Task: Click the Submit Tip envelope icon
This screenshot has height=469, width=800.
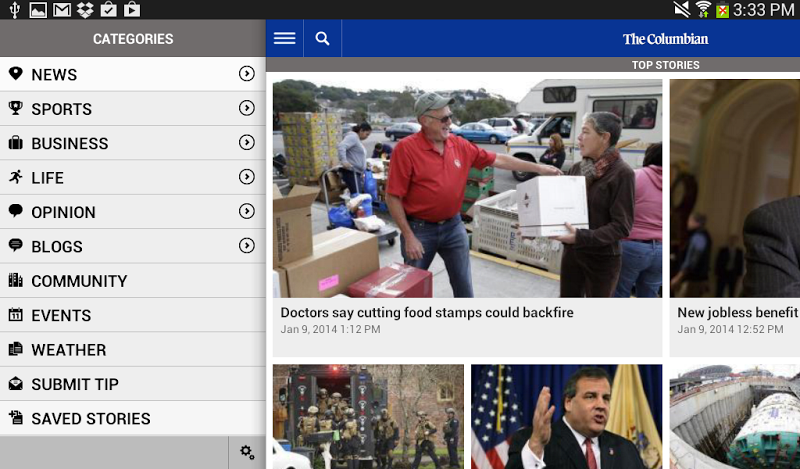Action: click(16, 383)
